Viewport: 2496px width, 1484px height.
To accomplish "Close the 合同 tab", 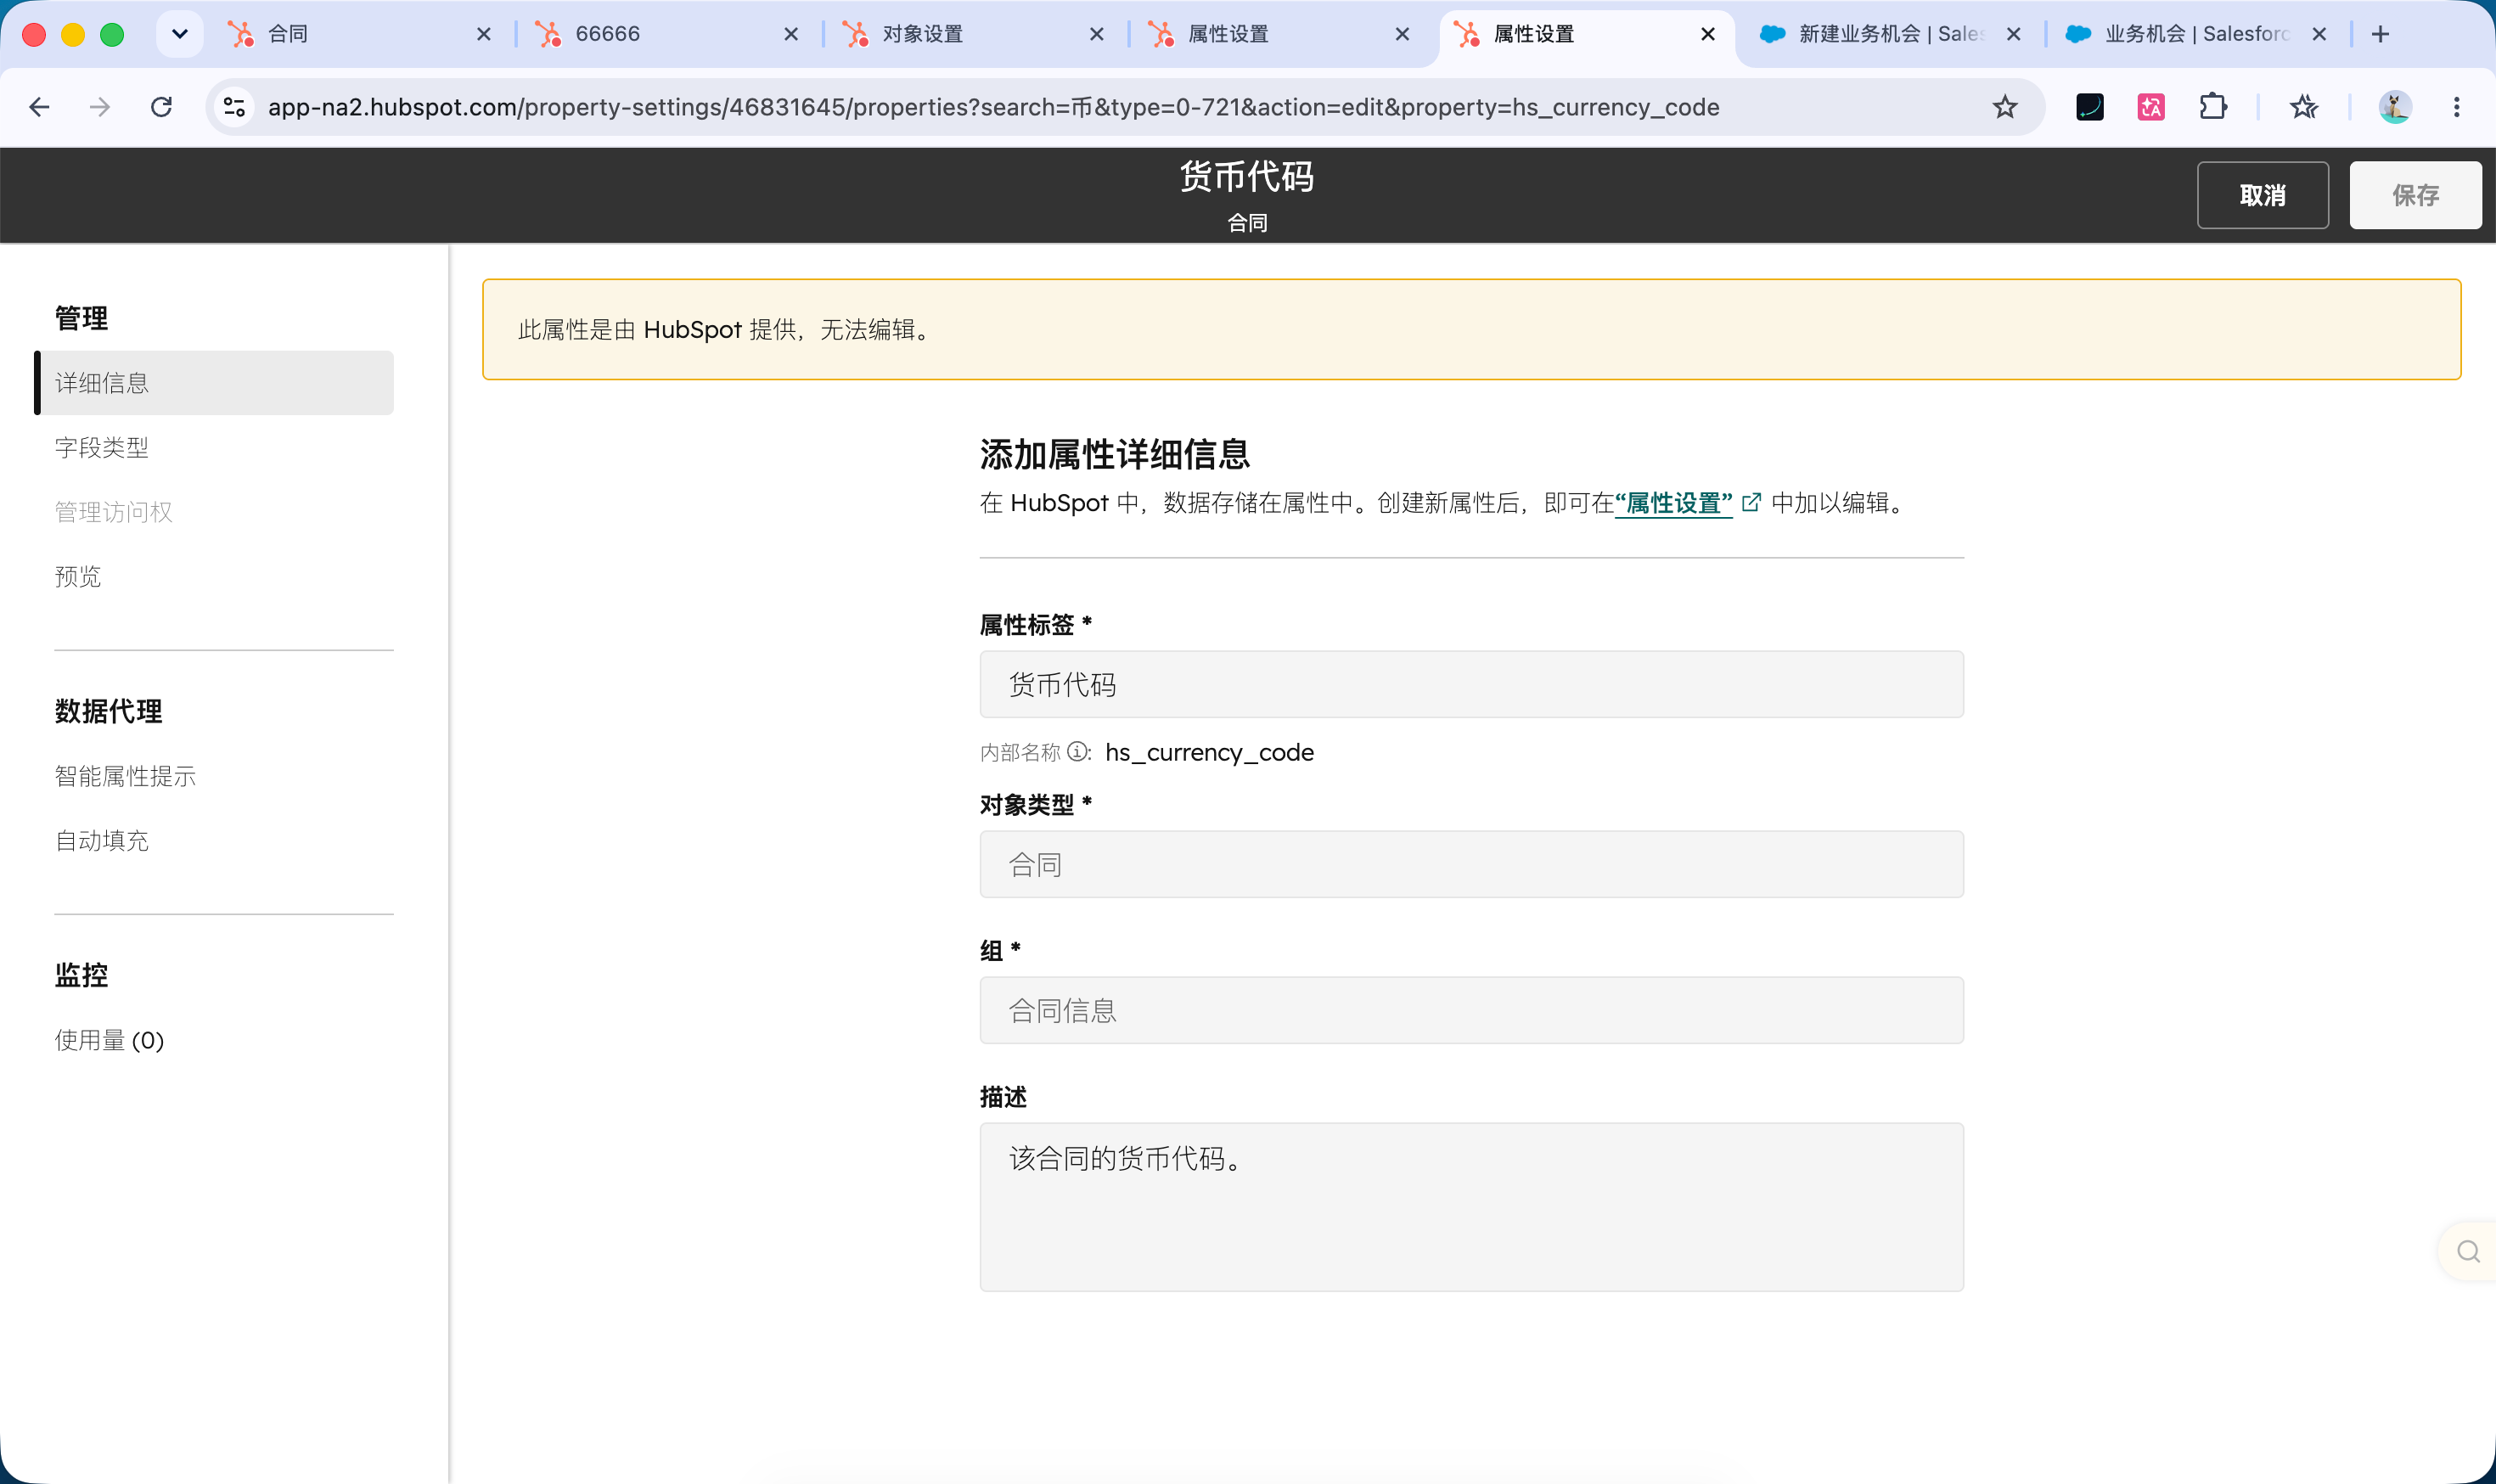I will click(x=484, y=34).
